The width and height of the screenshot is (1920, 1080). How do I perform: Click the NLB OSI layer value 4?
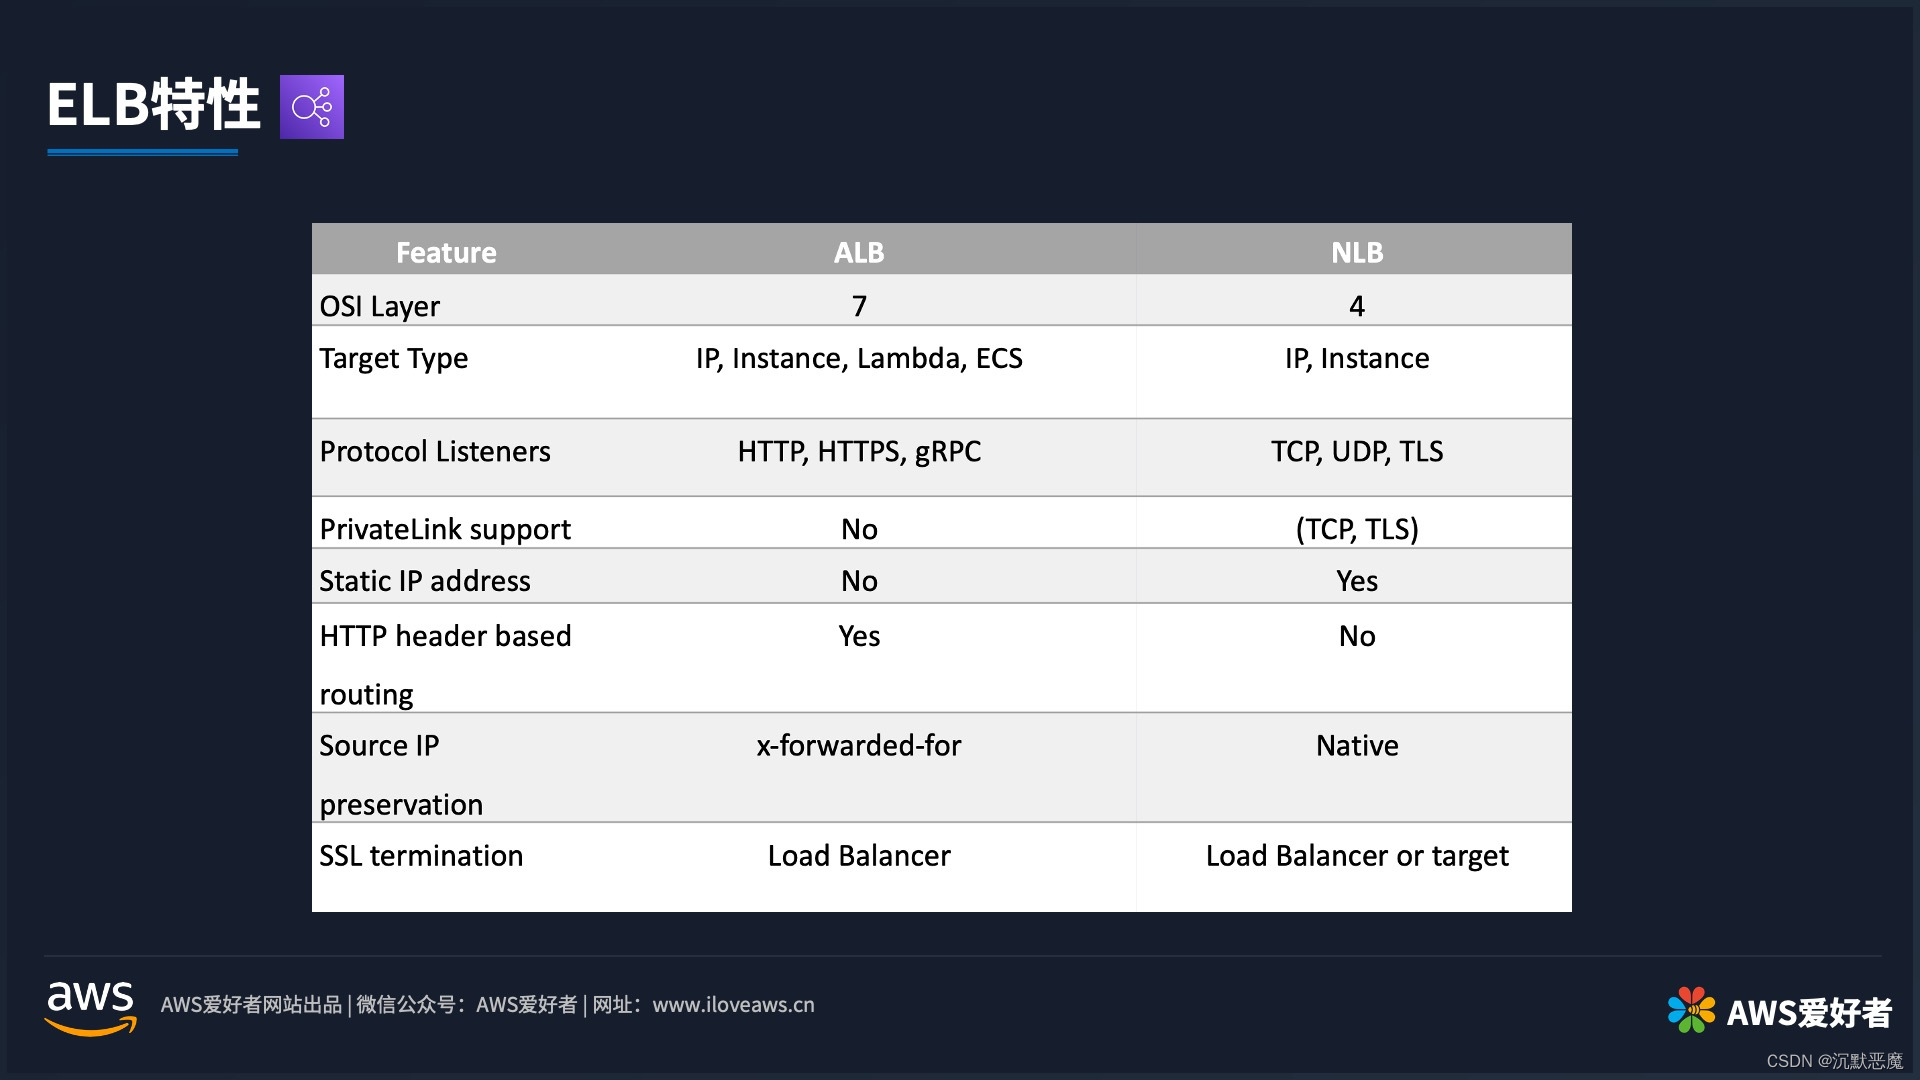[1357, 306]
